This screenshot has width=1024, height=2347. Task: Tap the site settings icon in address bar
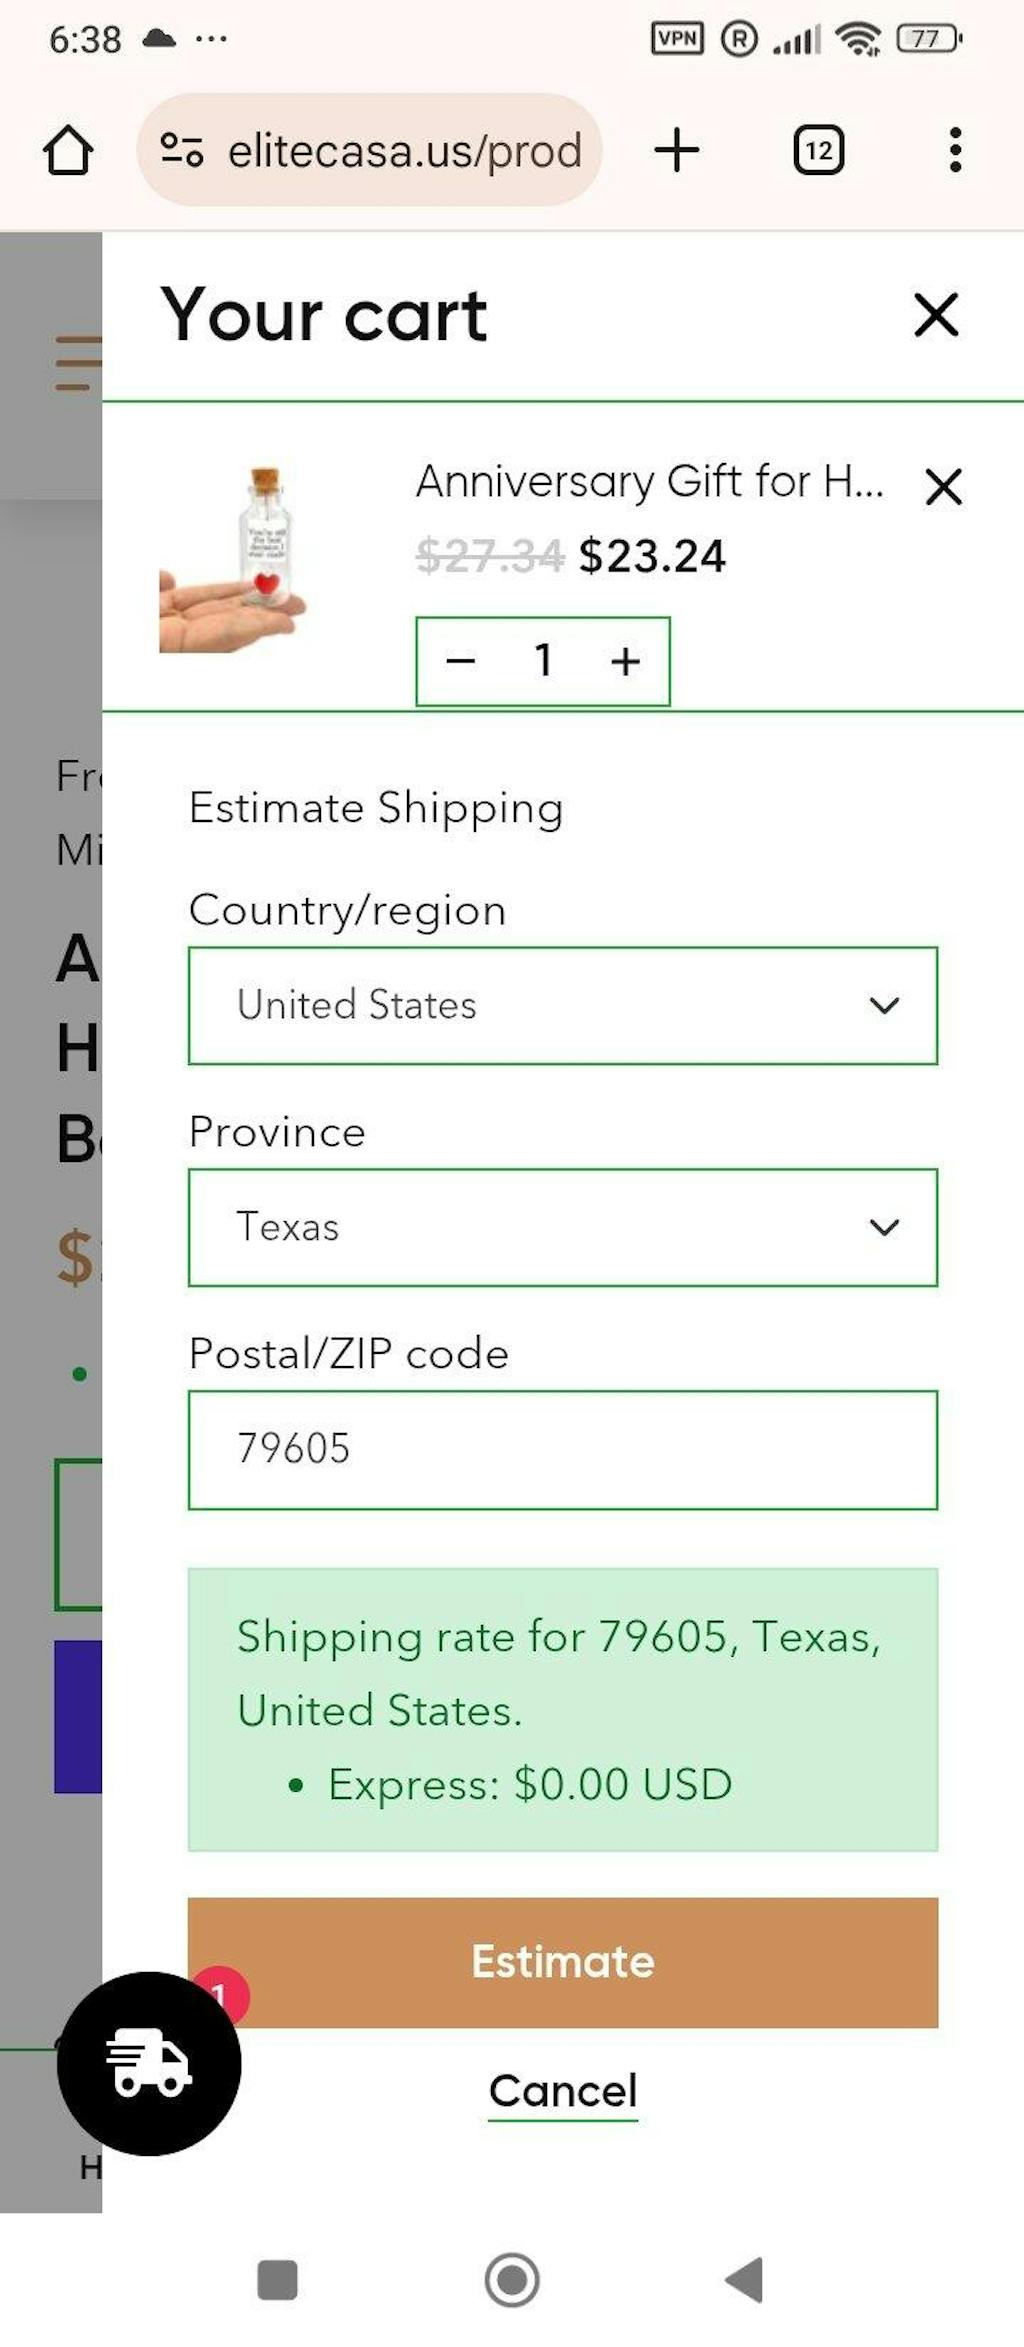click(x=182, y=151)
